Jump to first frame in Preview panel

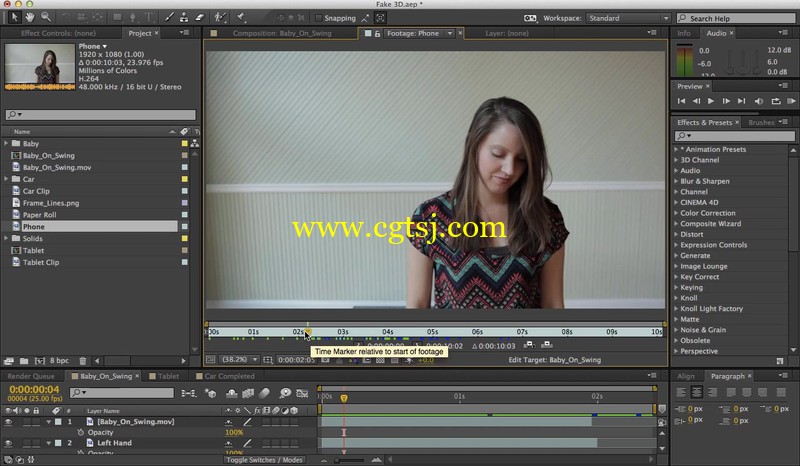[x=681, y=101]
